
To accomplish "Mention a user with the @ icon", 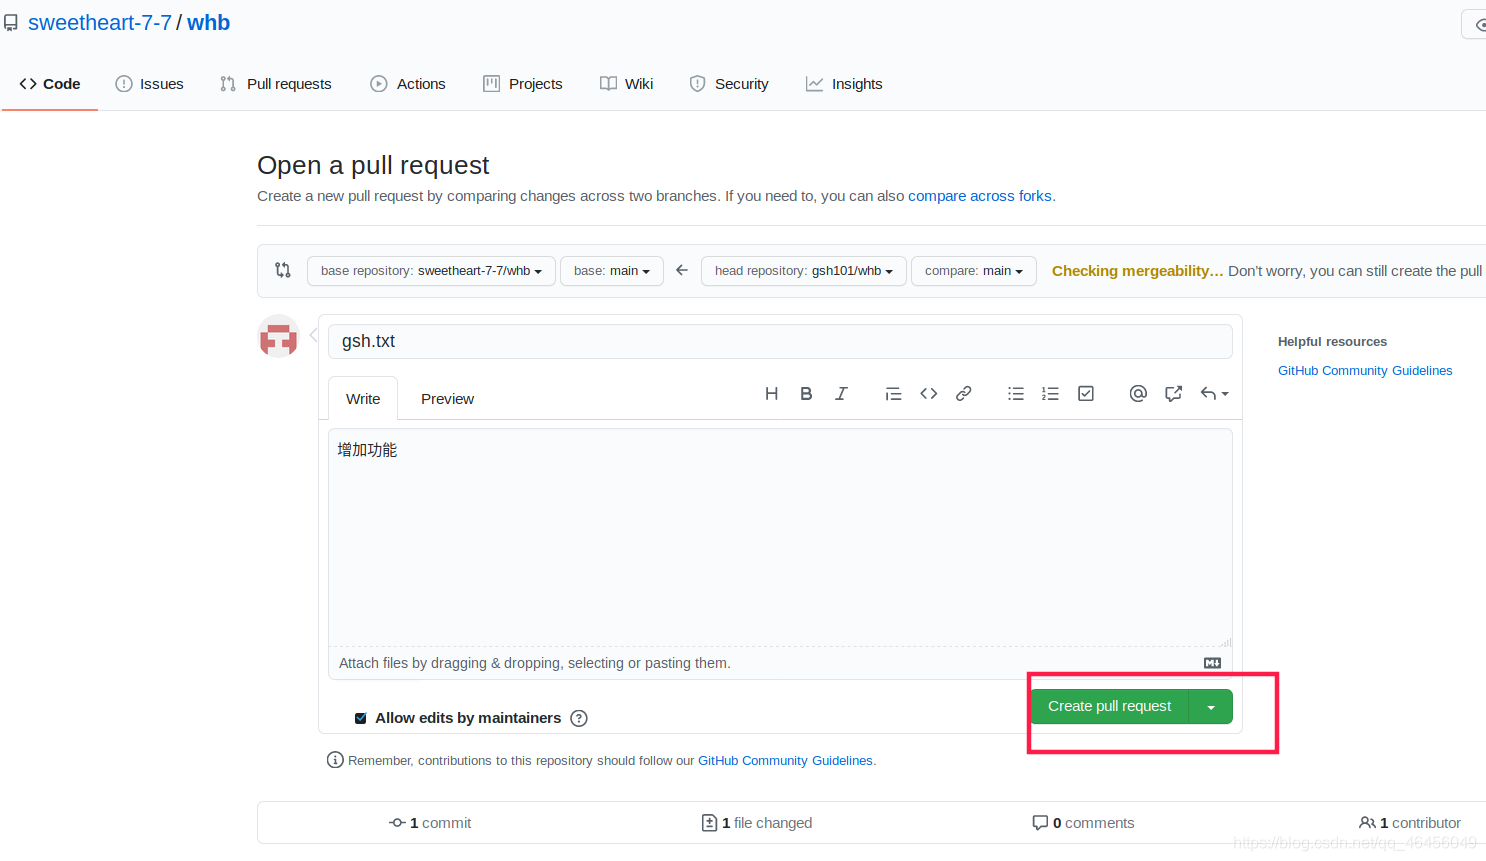I will (x=1138, y=394).
